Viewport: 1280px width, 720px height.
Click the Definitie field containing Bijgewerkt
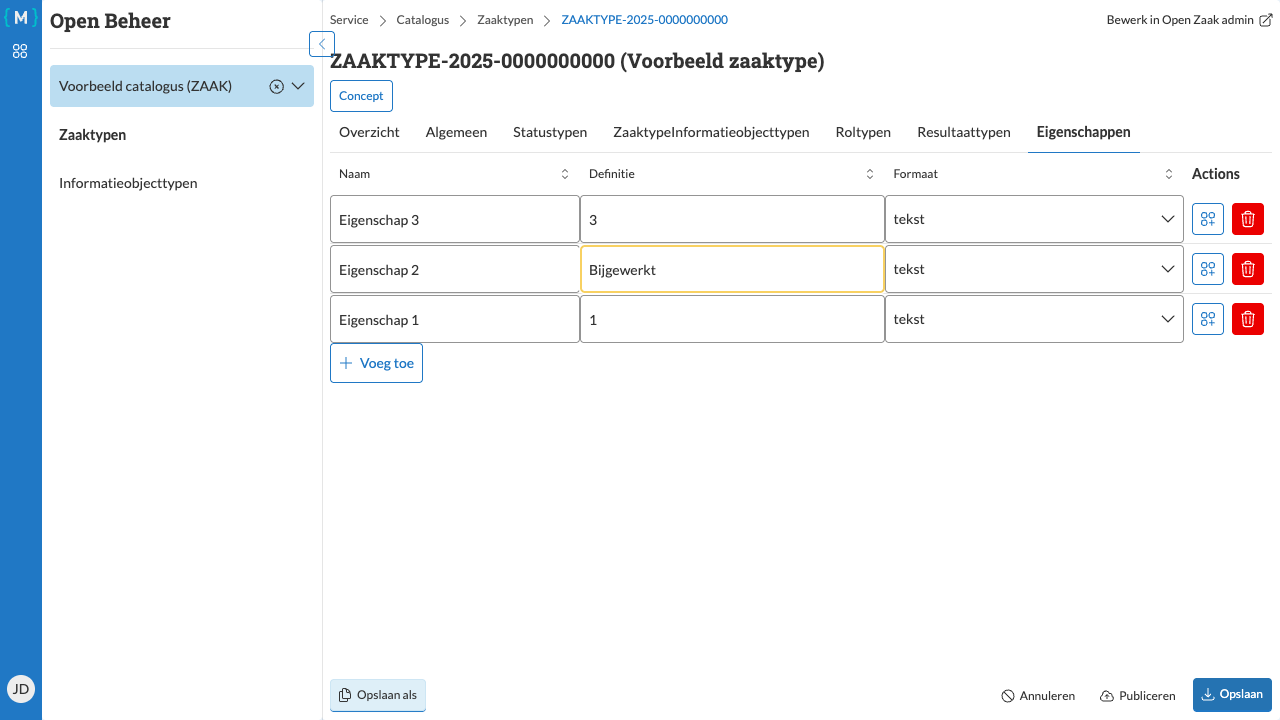732,269
